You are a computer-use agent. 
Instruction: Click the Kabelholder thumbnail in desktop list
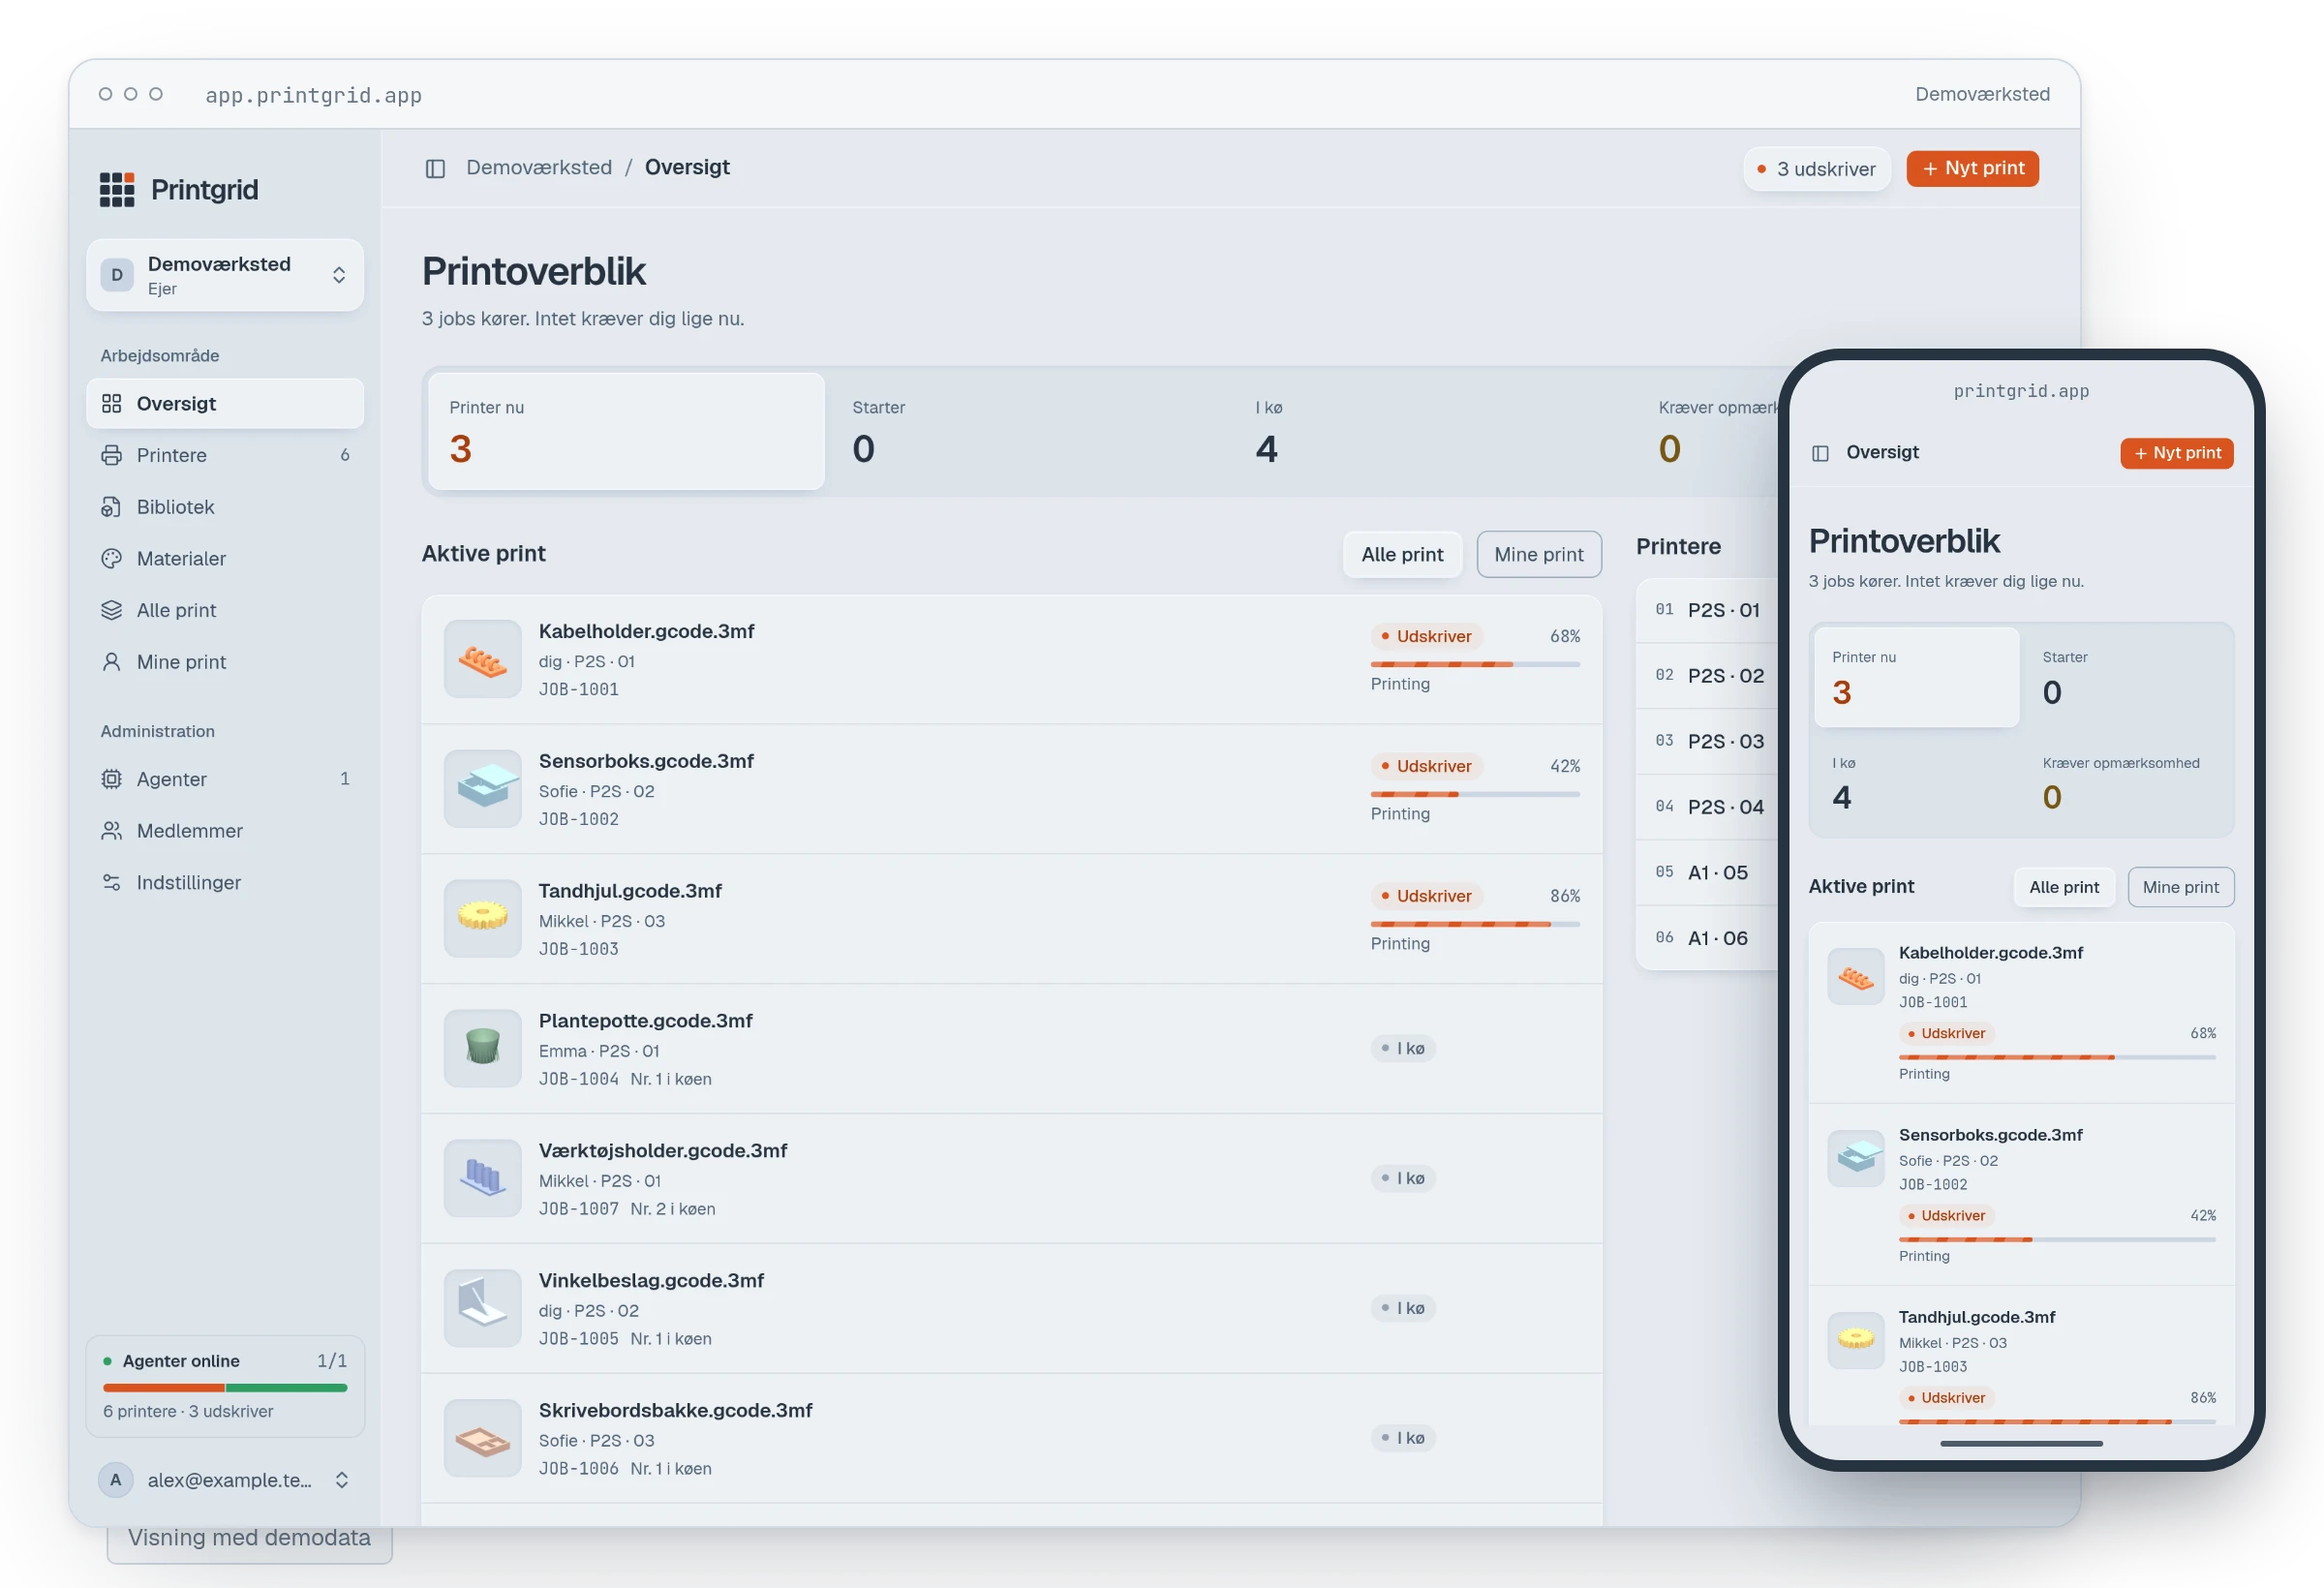[x=483, y=660]
